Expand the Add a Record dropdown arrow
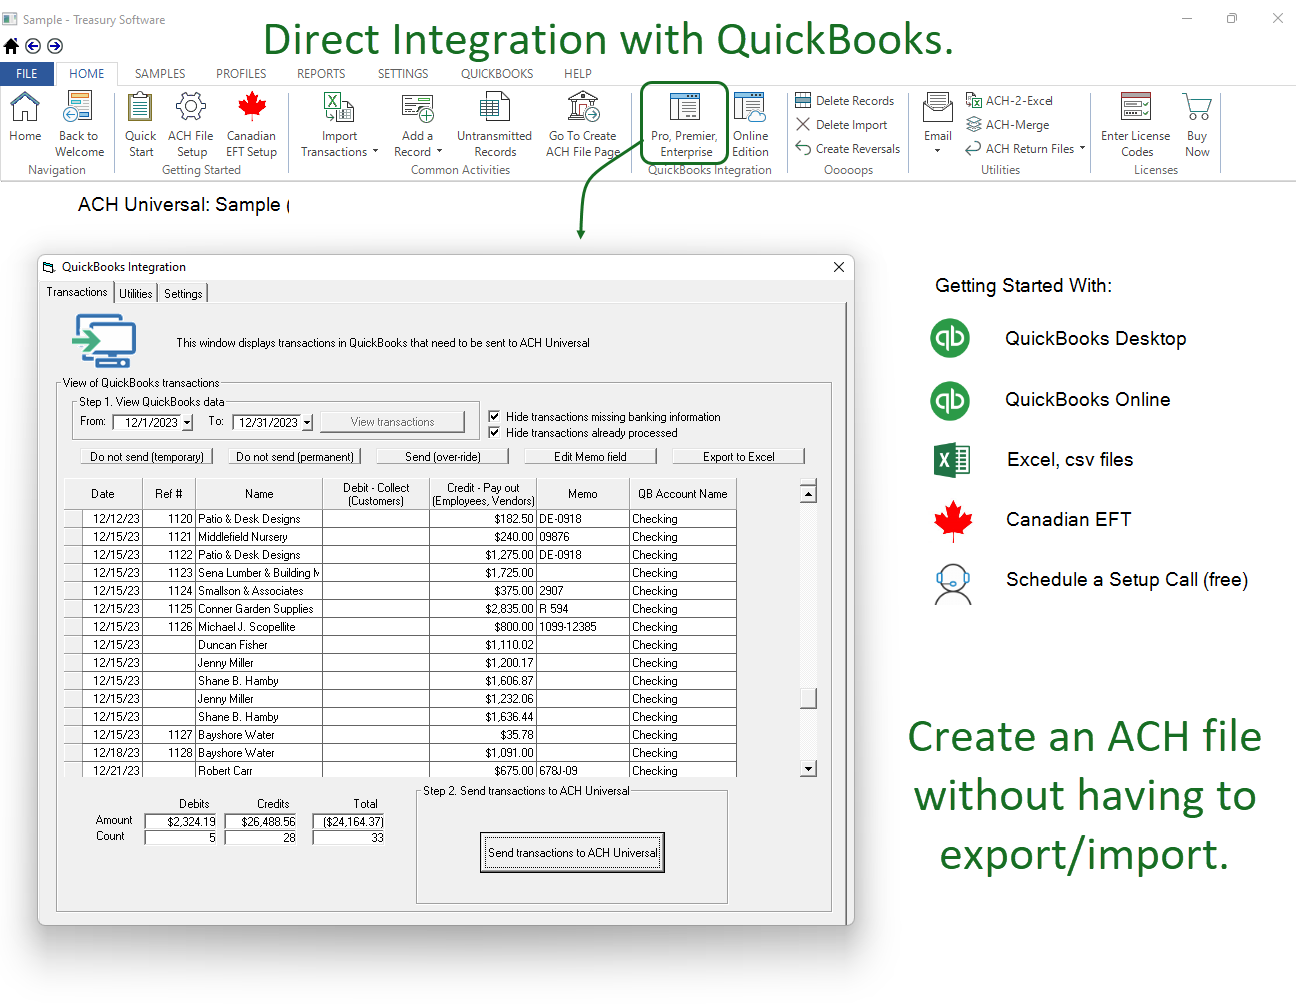The height and width of the screenshot is (1004, 1297). (439, 152)
